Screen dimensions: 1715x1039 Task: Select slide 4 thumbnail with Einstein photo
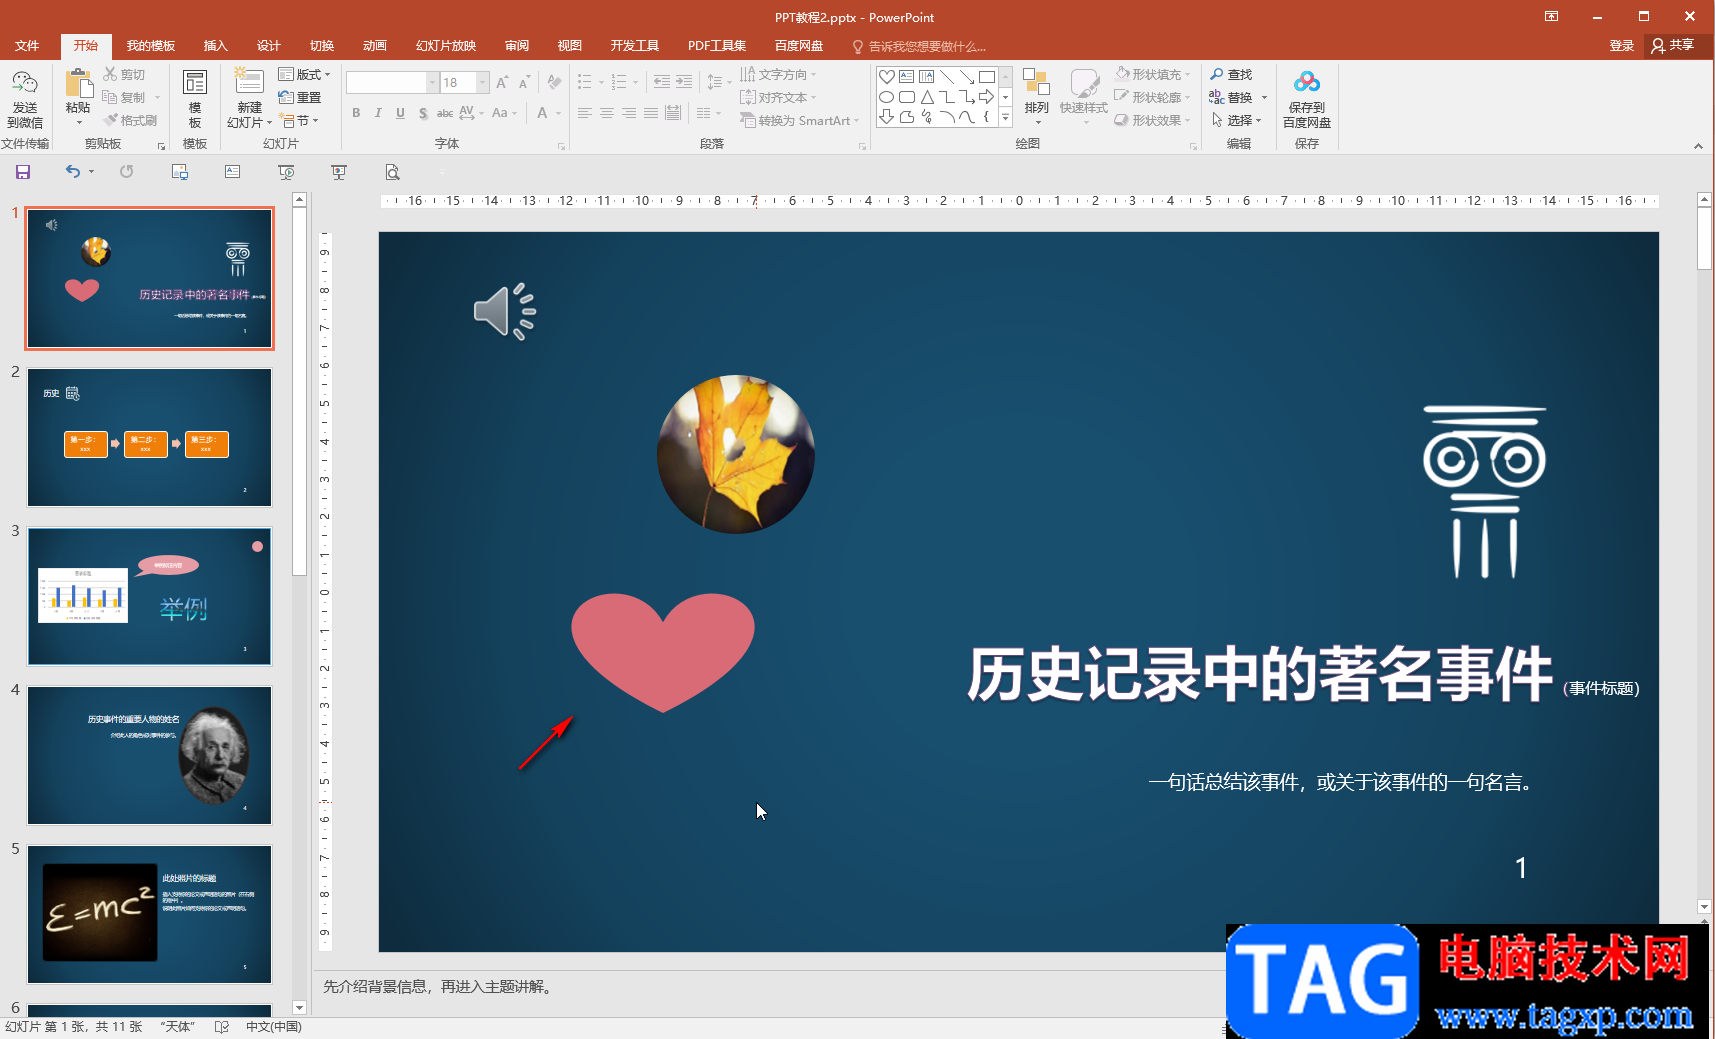pyautogui.click(x=150, y=755)
